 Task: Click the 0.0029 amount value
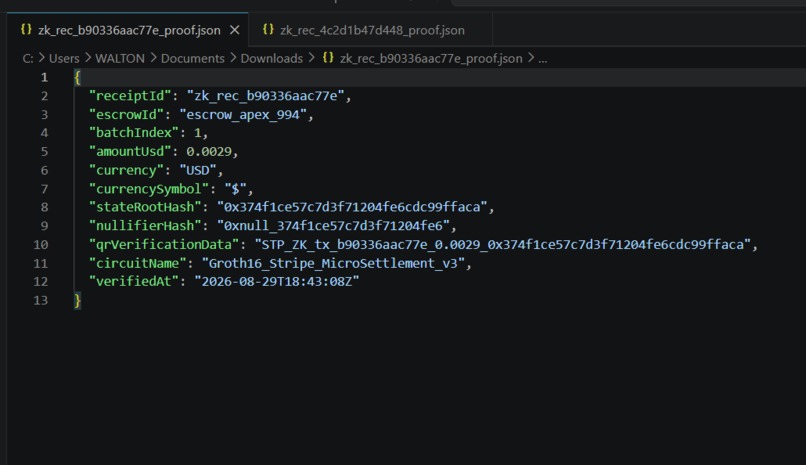pyautogui.click(x=209, y=152)
